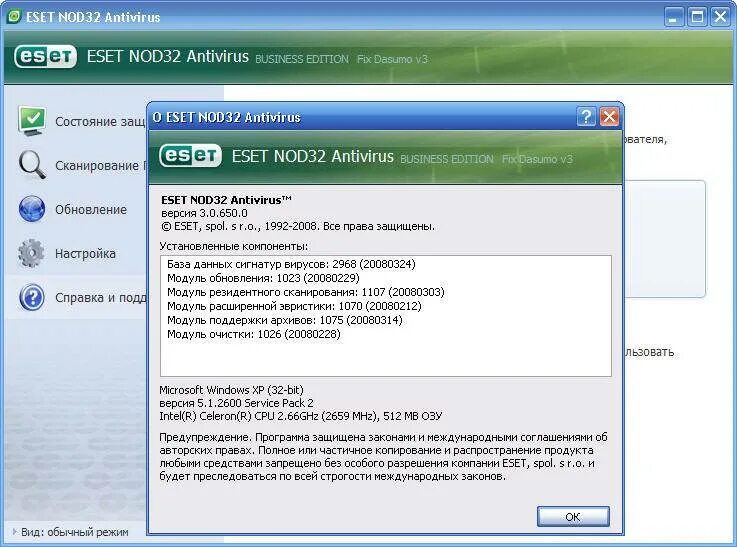The image size is (737, 547).
Task: Click ESET logo in About dialog banner
Action: (190, 156)
